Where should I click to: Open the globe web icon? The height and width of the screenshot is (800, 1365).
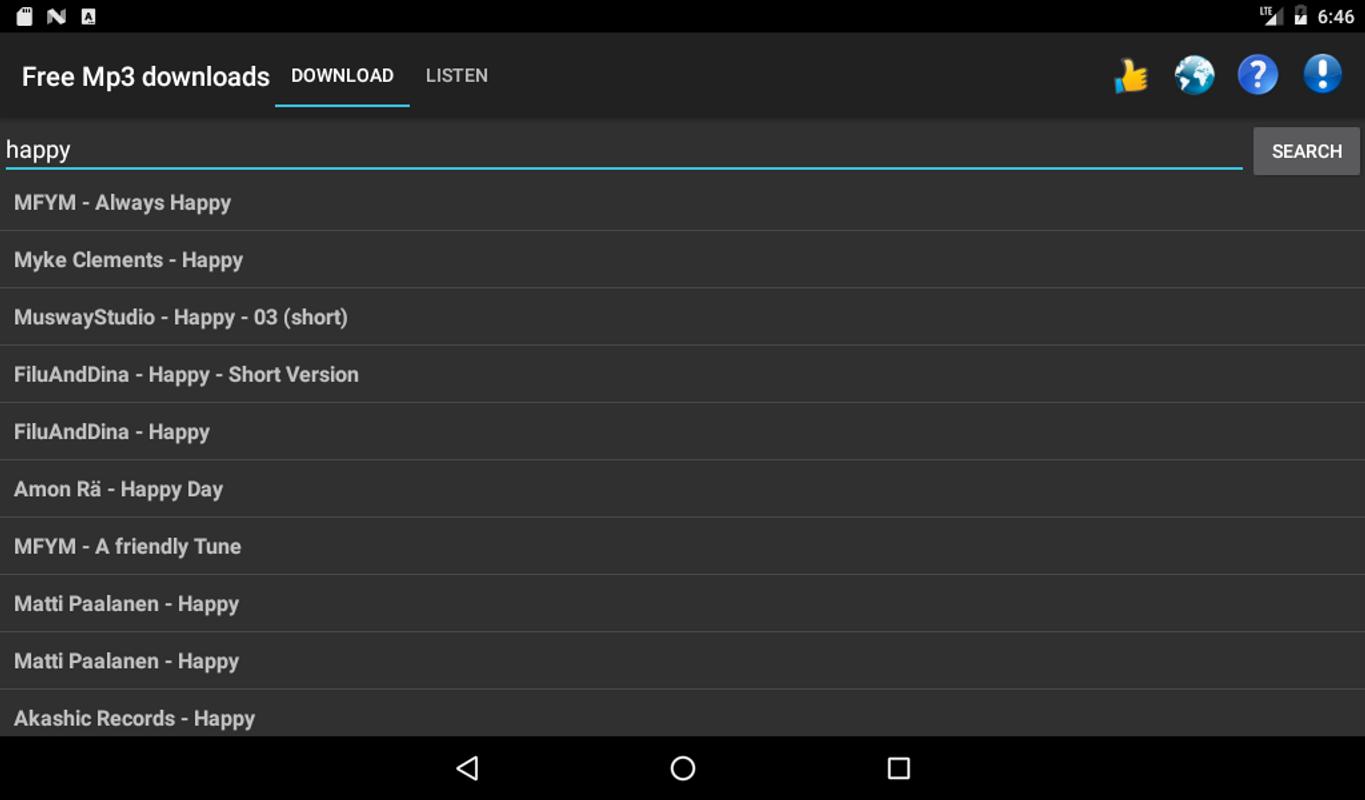pos(1194,75)
